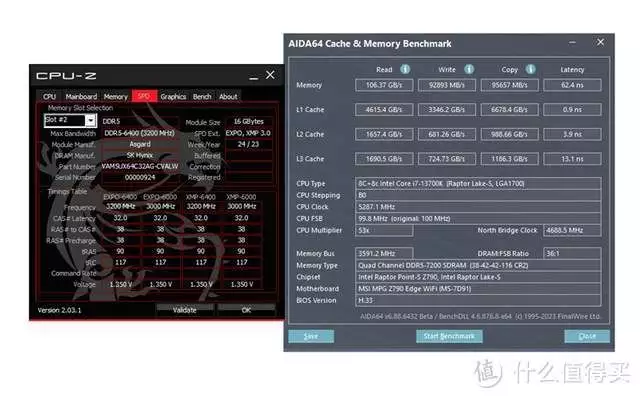Go to the About tab
The height and width of the screenshot is (398, 640).
(x=228, y=96)
